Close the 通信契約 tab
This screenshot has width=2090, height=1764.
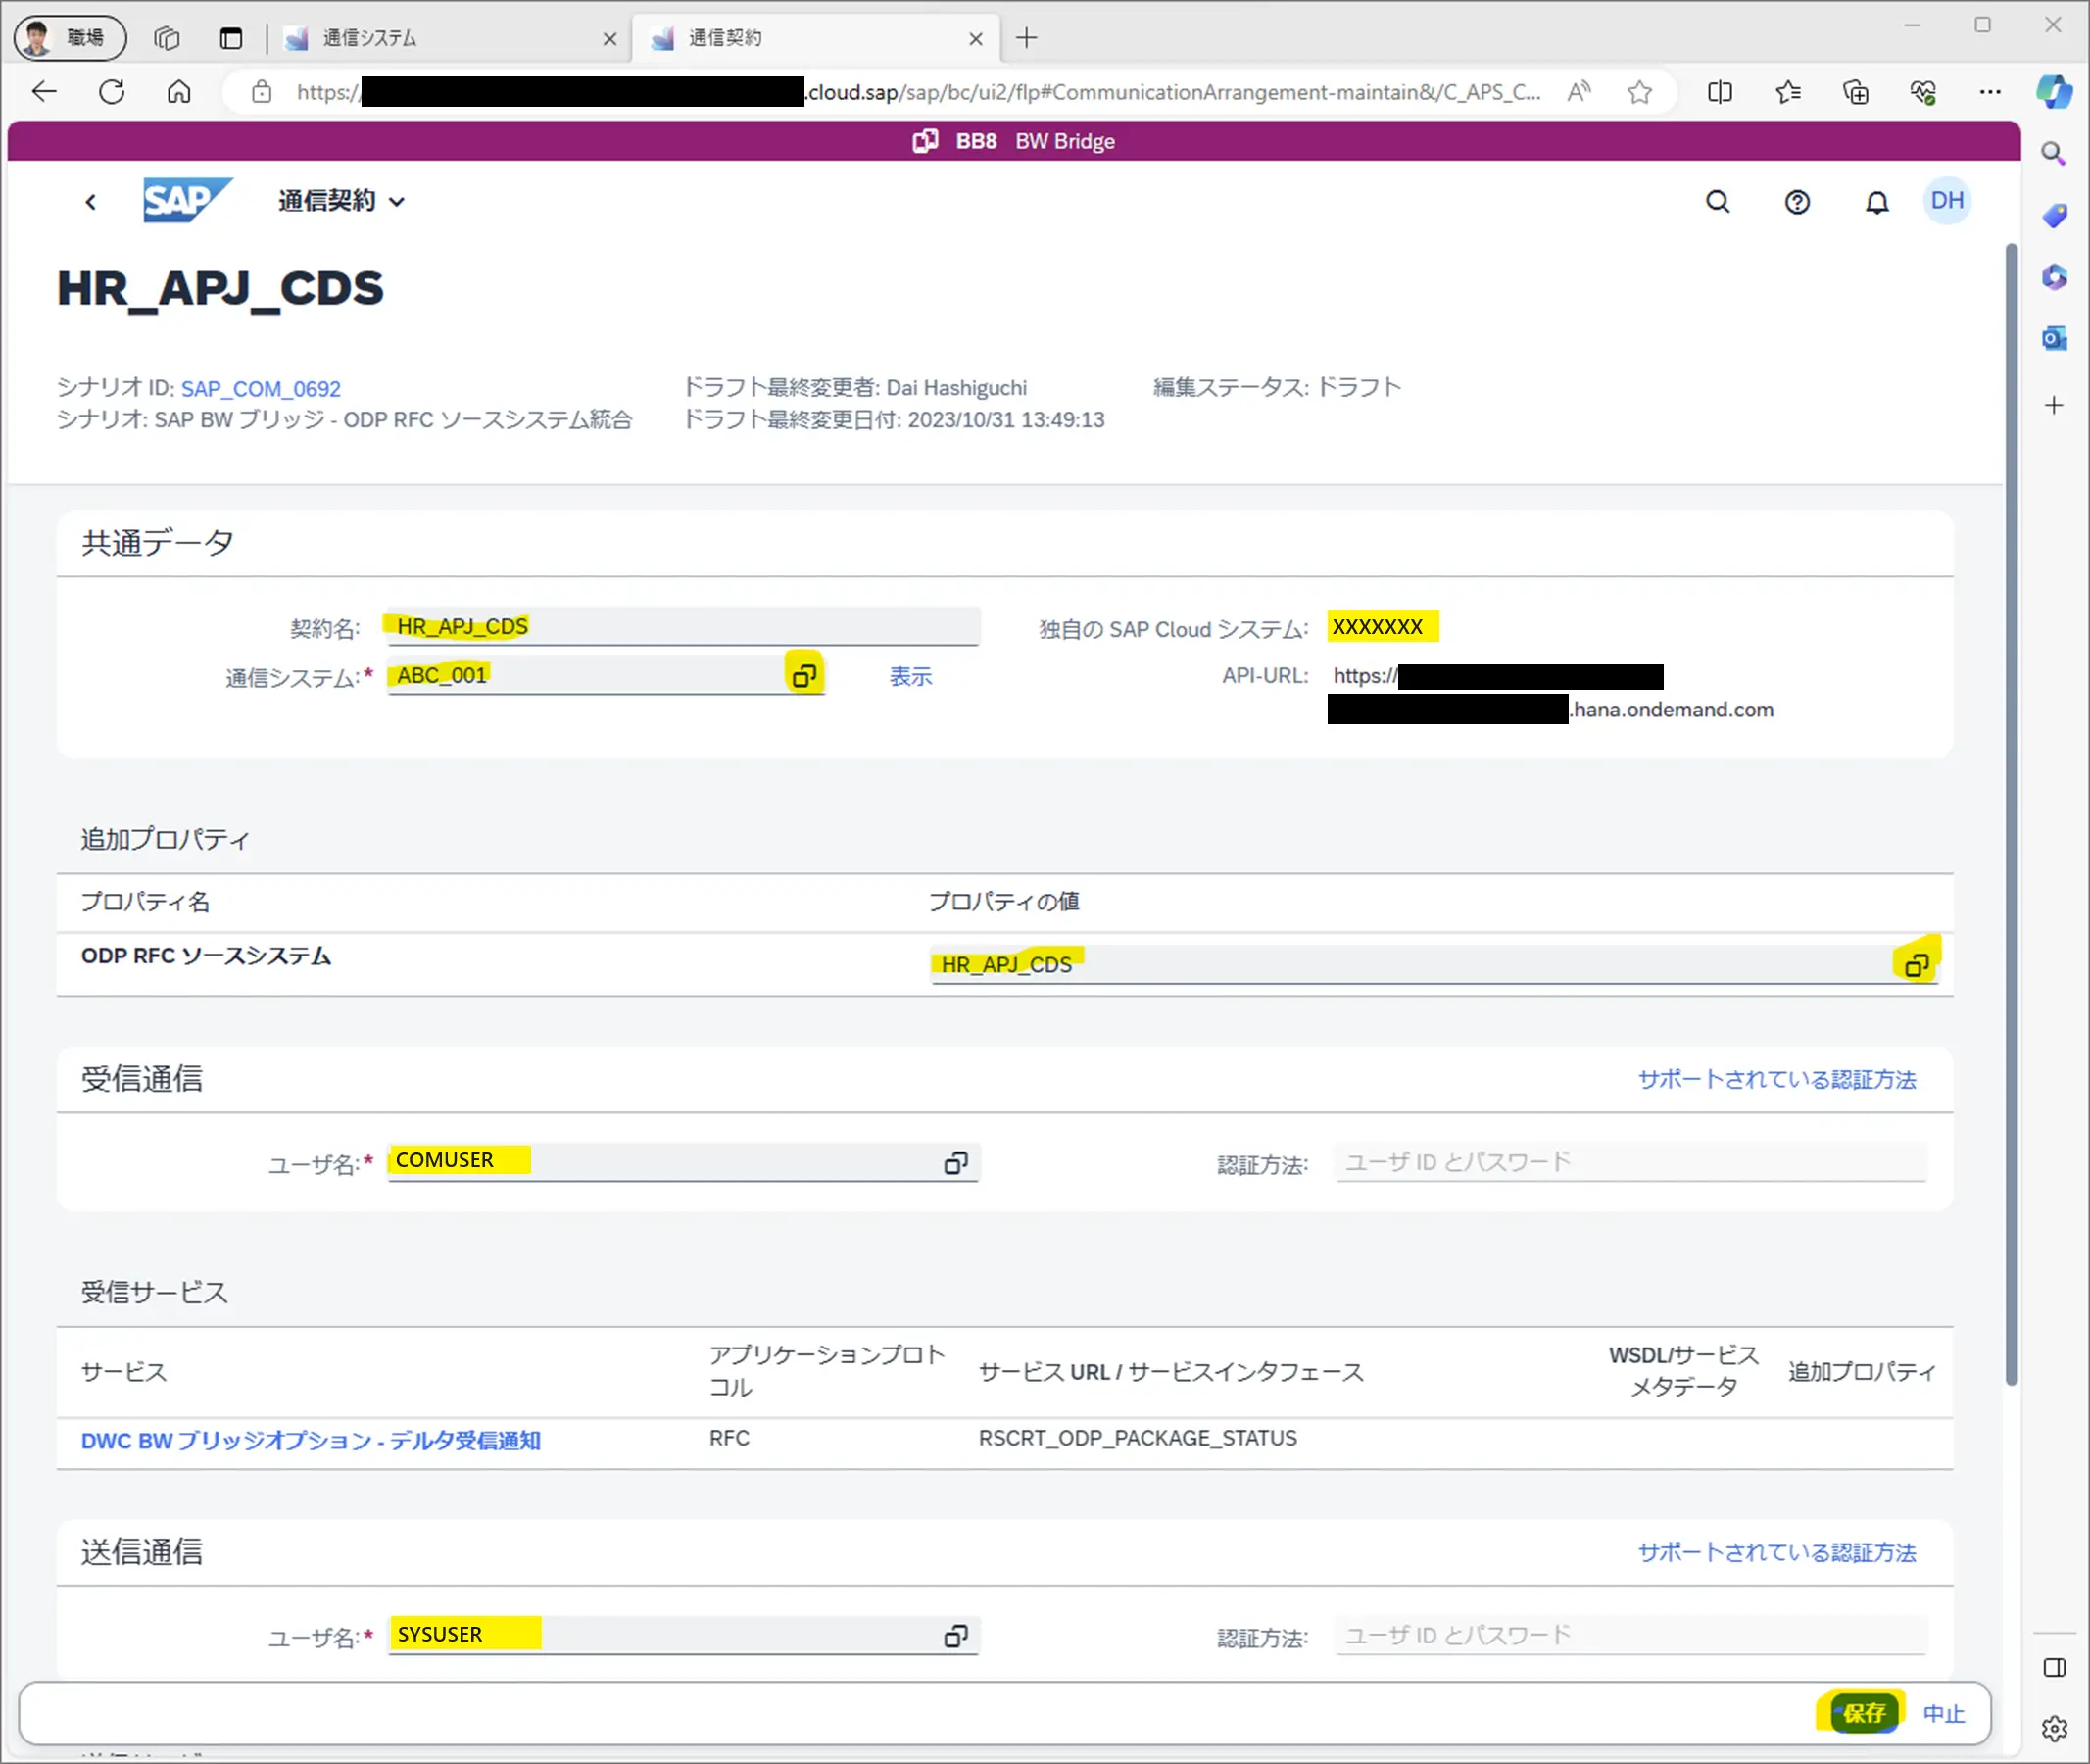(x=976, y=39)
